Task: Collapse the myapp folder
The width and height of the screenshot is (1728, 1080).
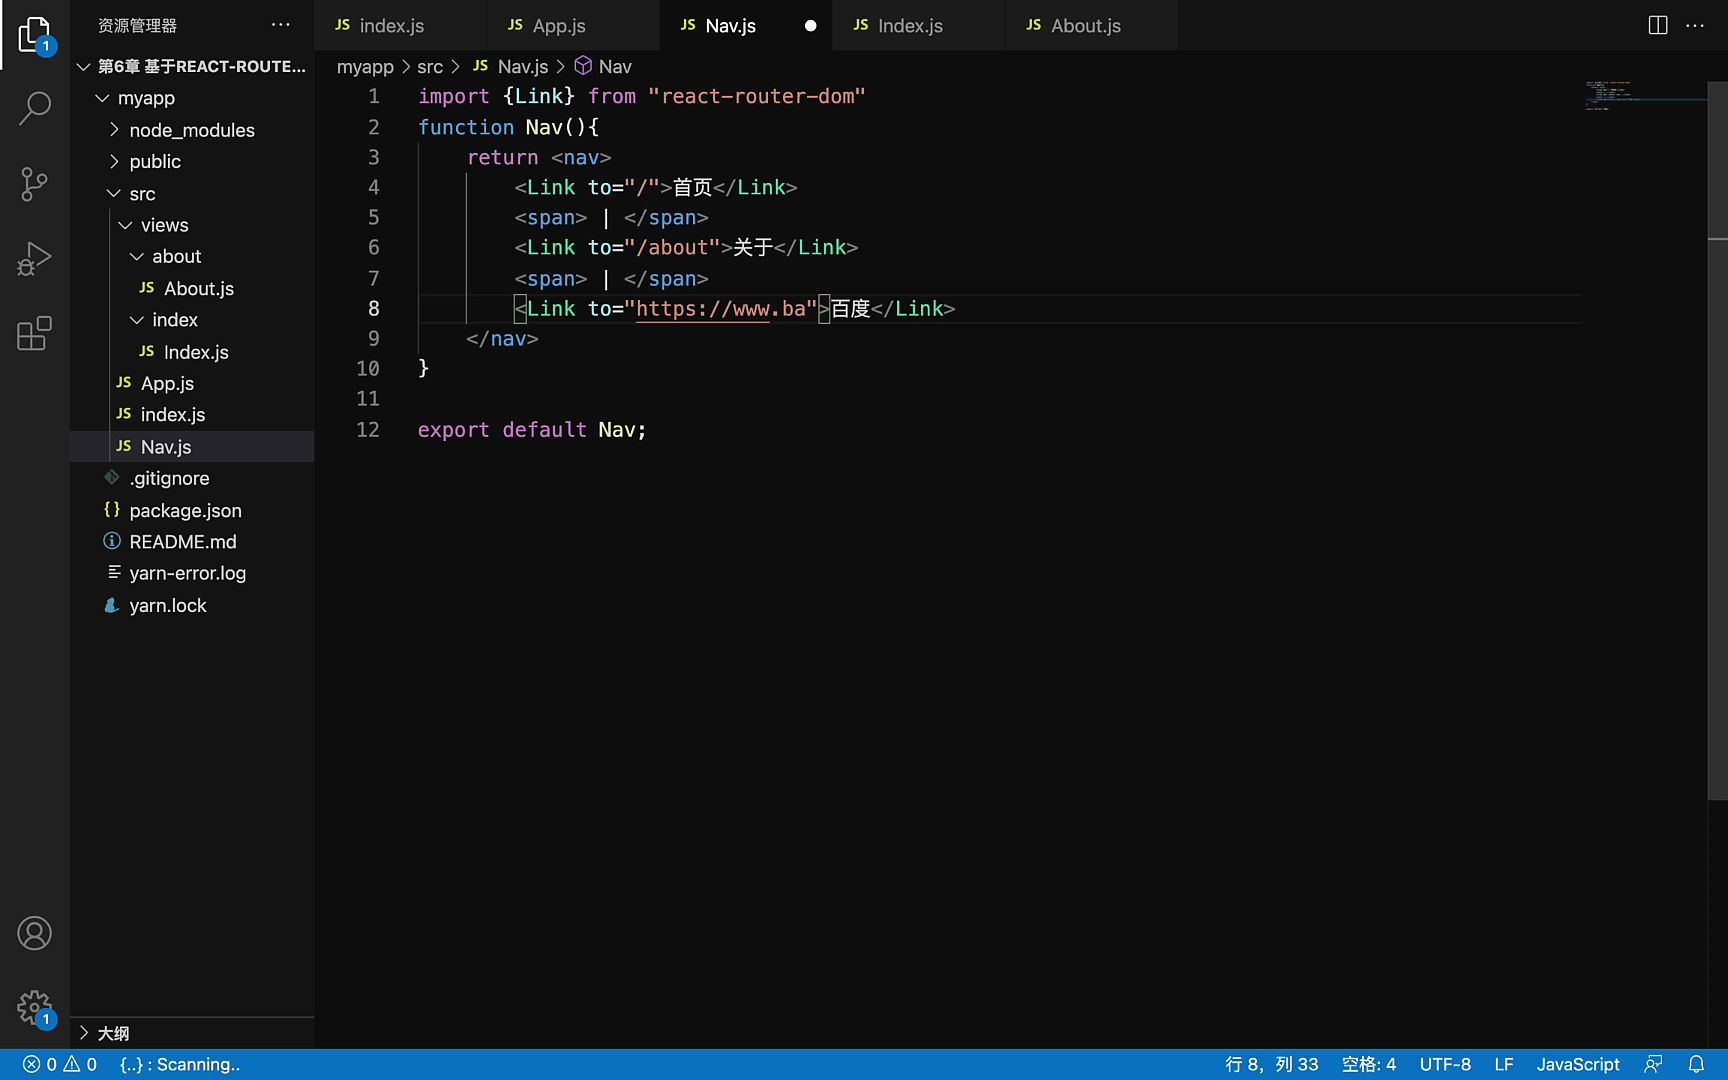Action: click(x=102, y=98)
